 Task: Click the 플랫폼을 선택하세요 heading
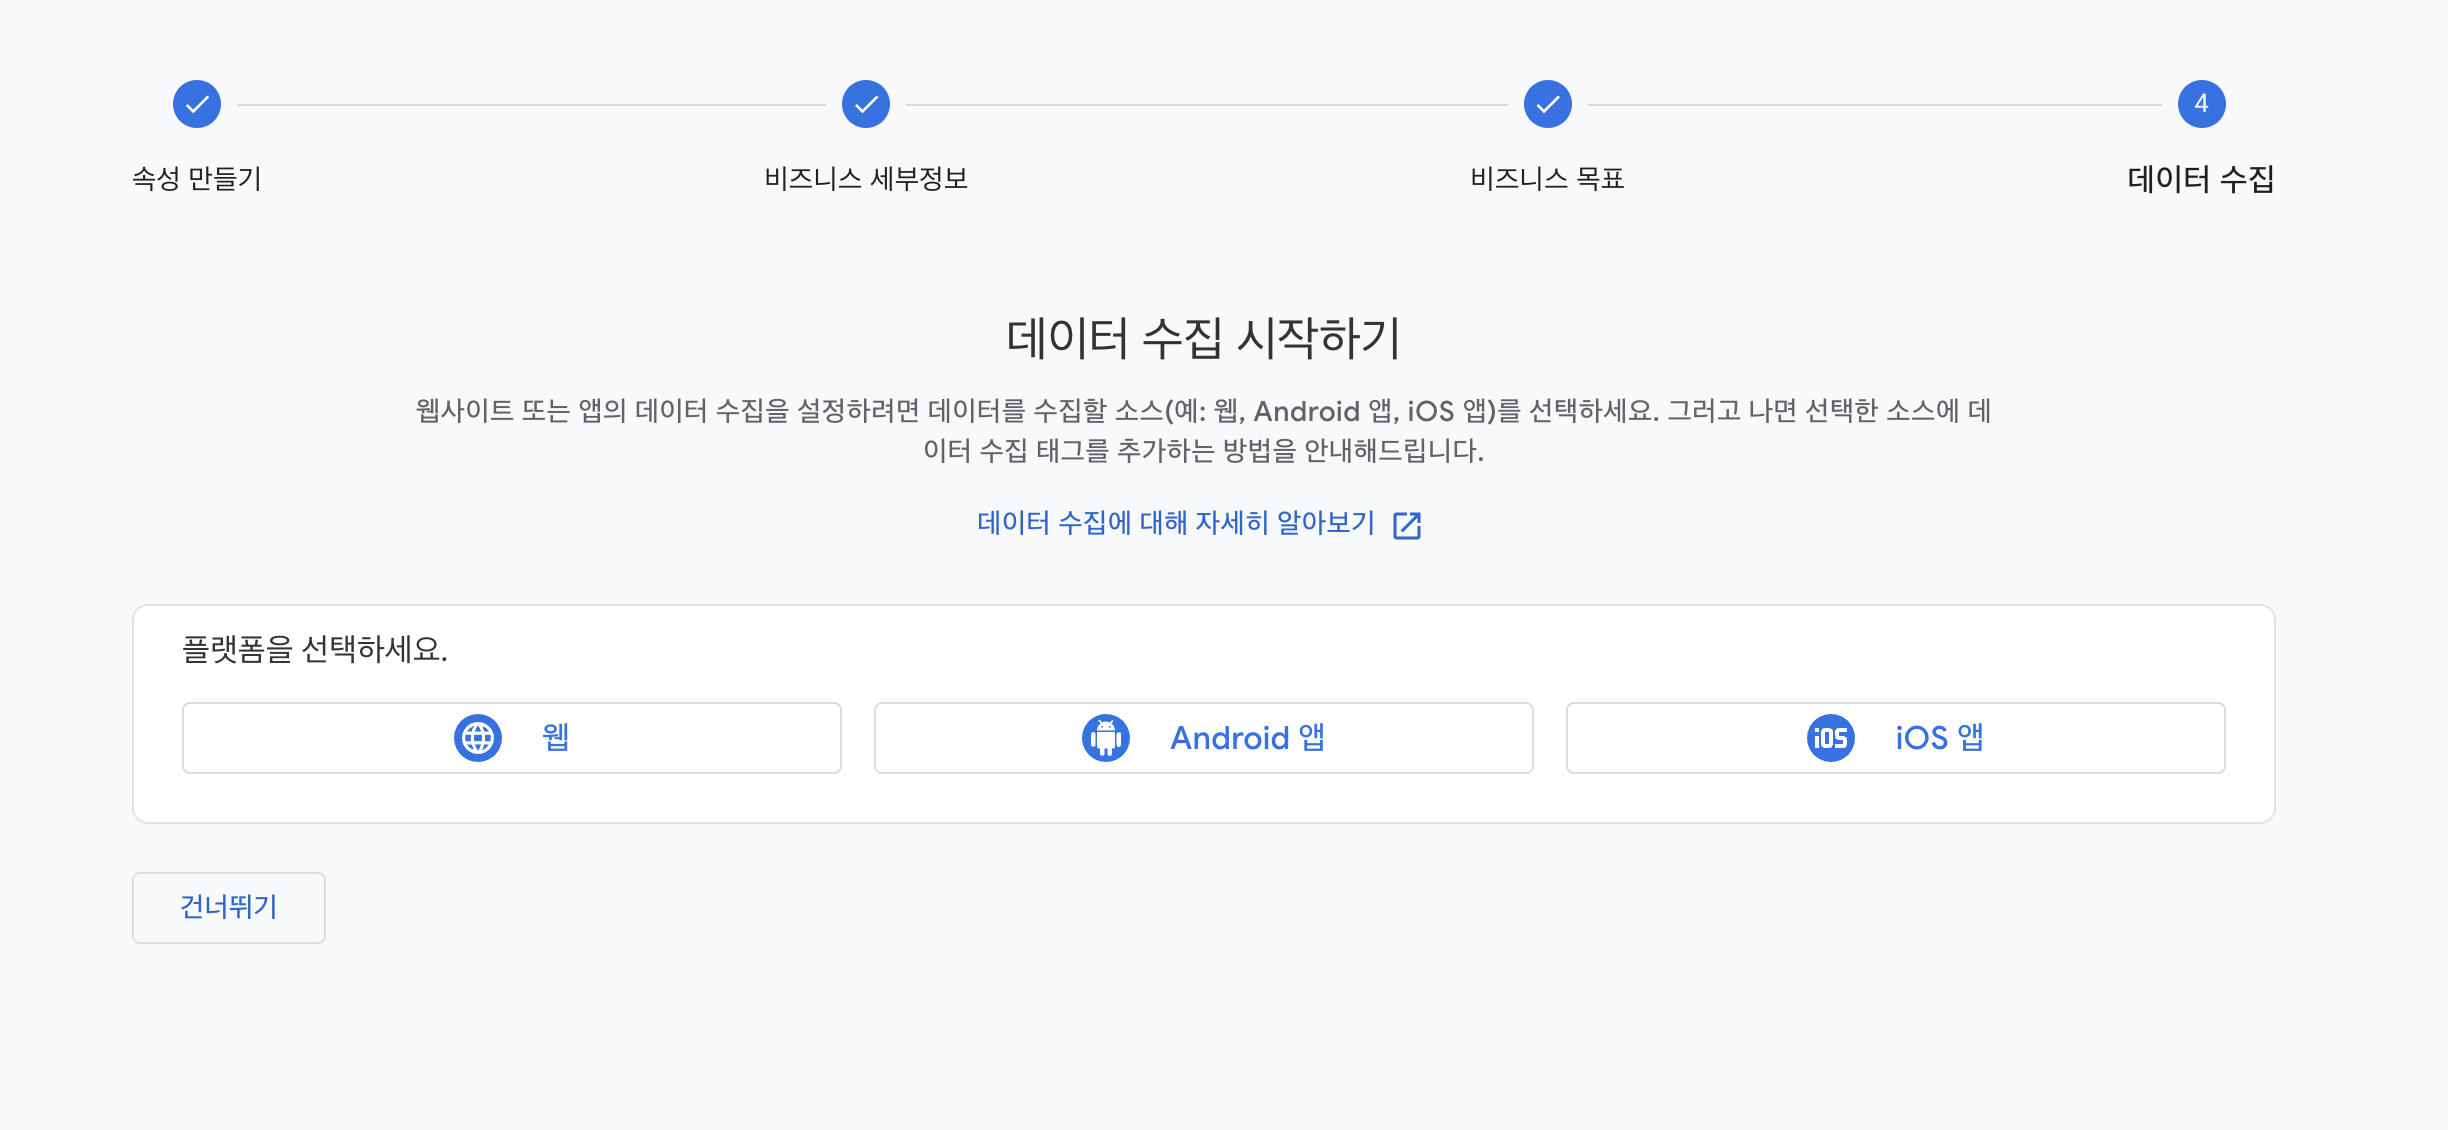(x=314, y=650)
